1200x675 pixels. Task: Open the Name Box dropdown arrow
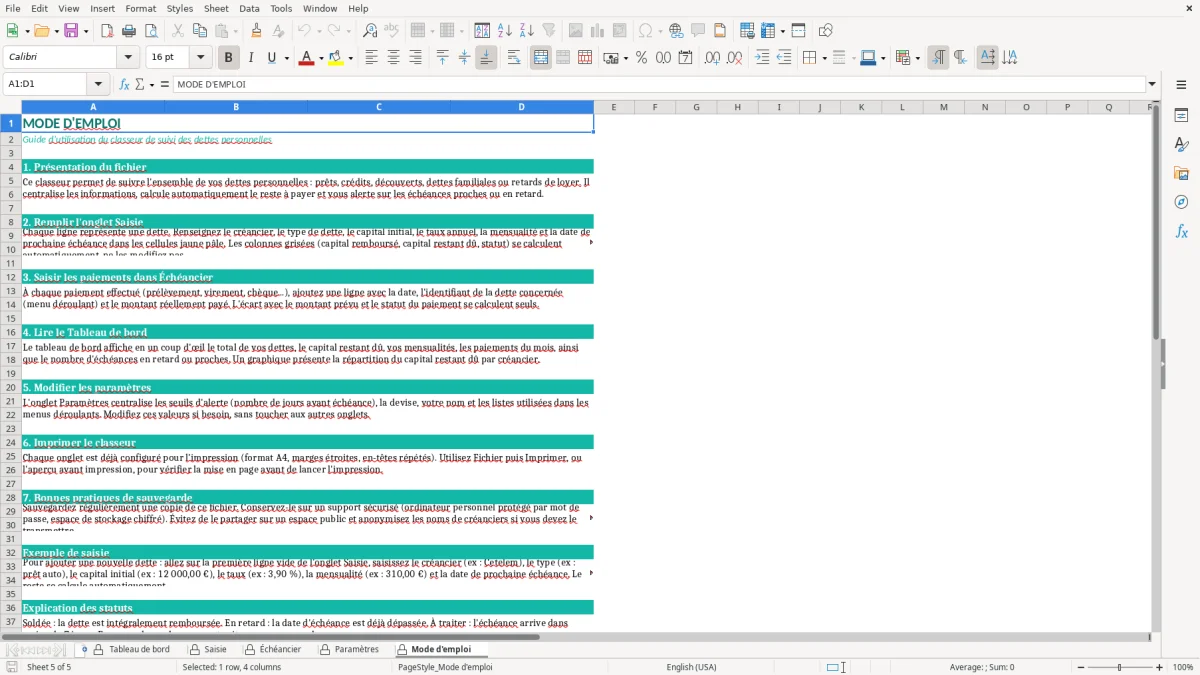(x=98, y=84)
